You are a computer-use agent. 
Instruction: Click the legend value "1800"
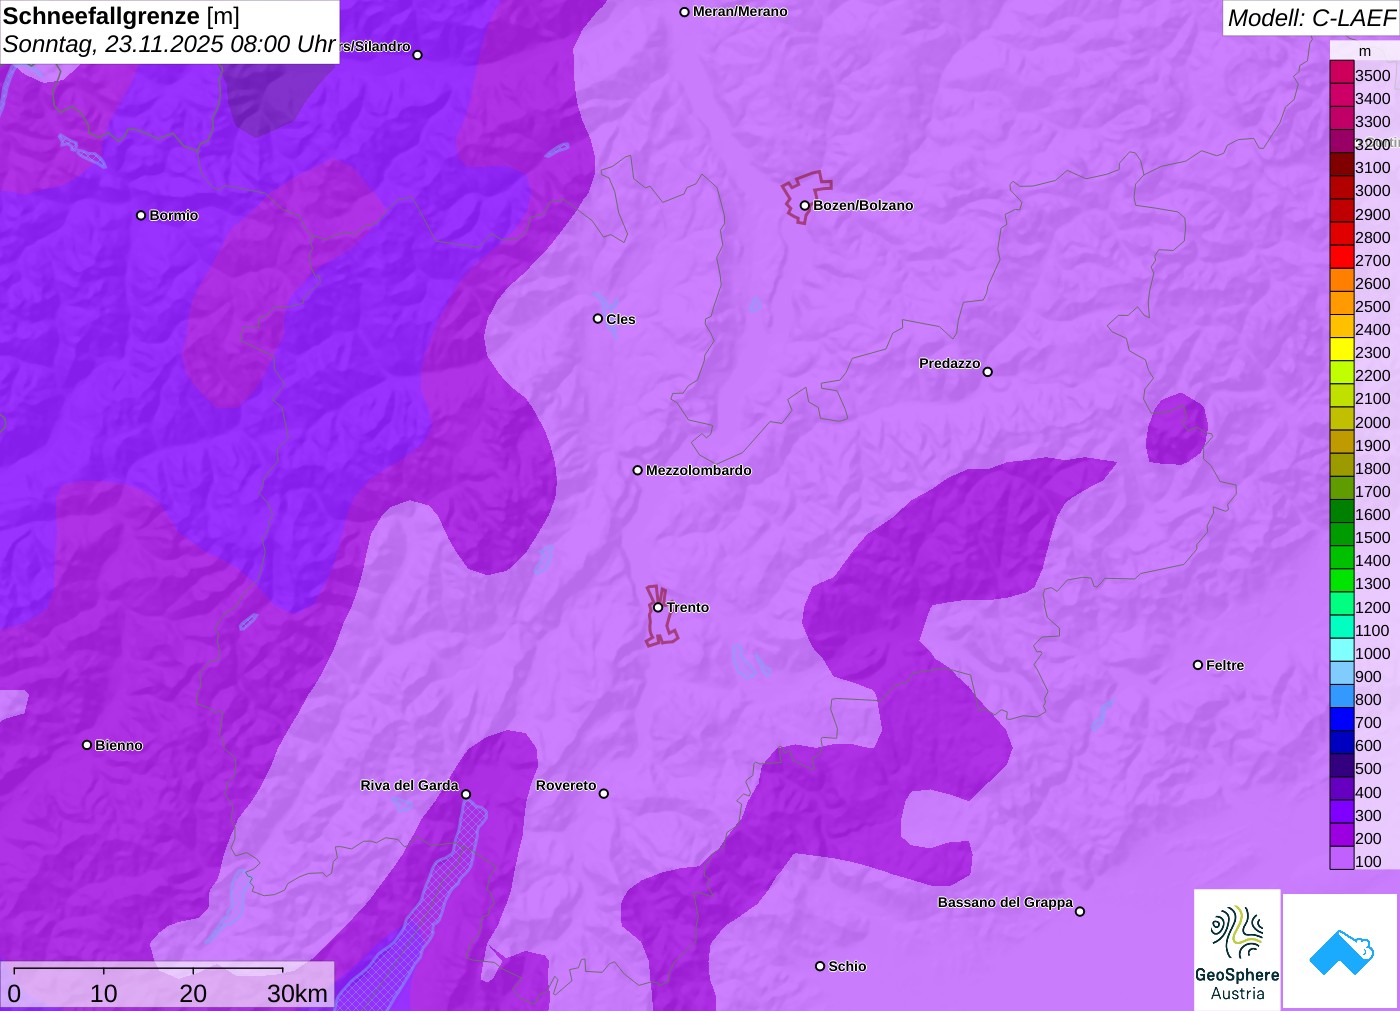pyautogui.click(x=1372, y=468)
